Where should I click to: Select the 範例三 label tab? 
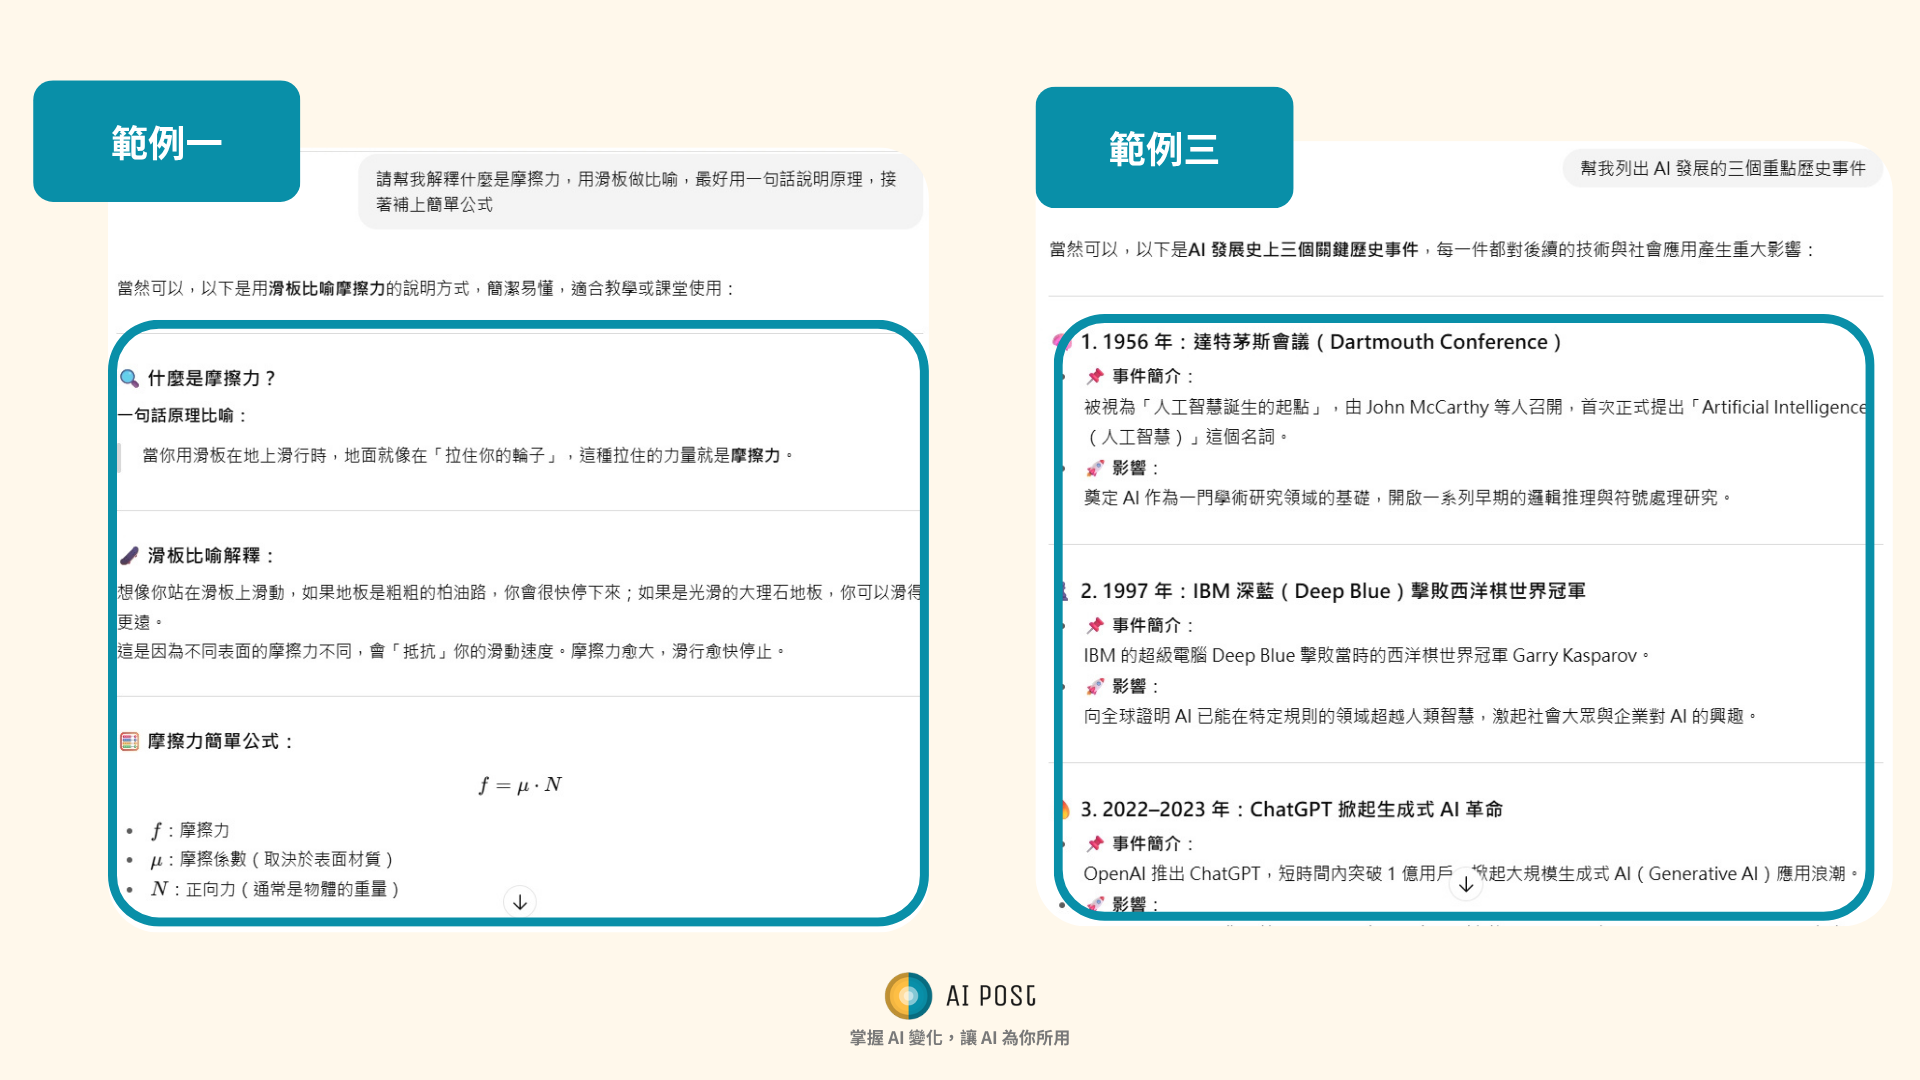click(x=1164, y=148)
